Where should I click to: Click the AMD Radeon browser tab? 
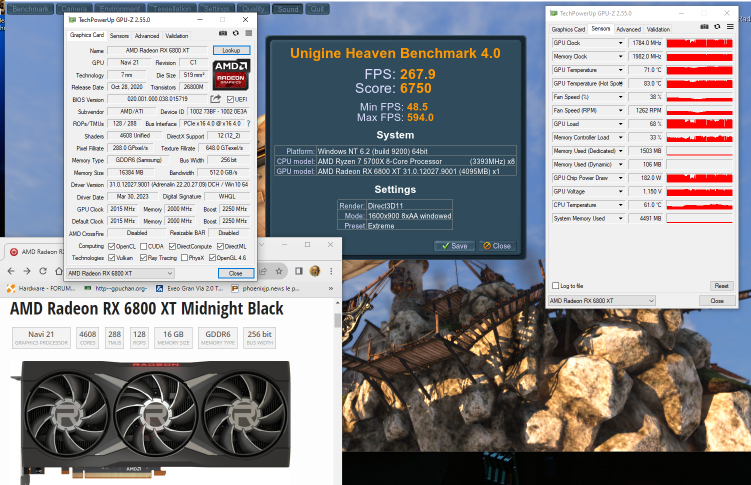pos(36,252)
